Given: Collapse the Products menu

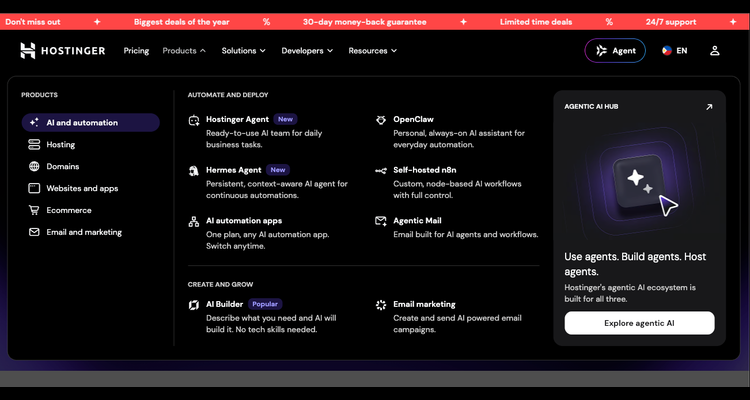Looking at the screenshot, I should tap(184, 51).
